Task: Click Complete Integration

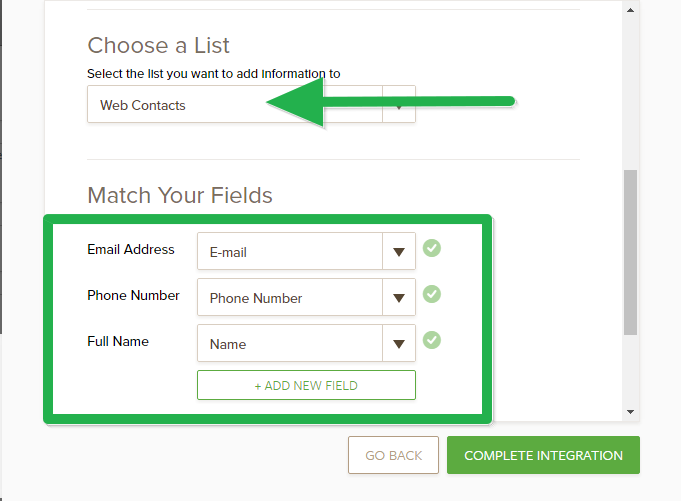Action: [x=543, y=455]
